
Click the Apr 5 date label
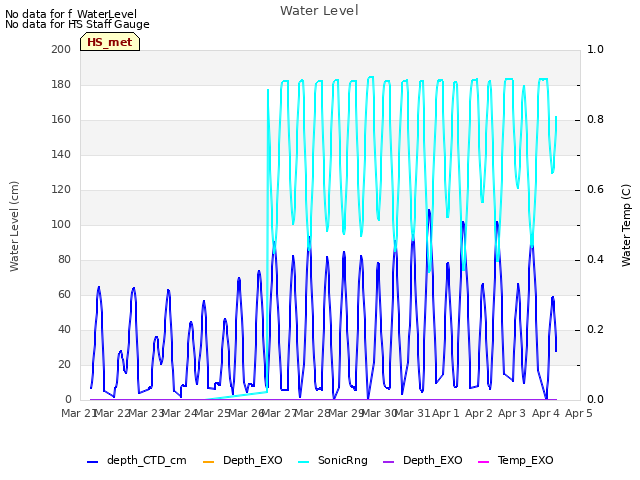pos(579,413)
